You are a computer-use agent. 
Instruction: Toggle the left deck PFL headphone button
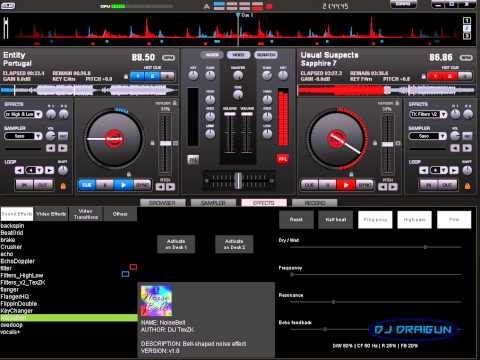click(x=193, y=160)
